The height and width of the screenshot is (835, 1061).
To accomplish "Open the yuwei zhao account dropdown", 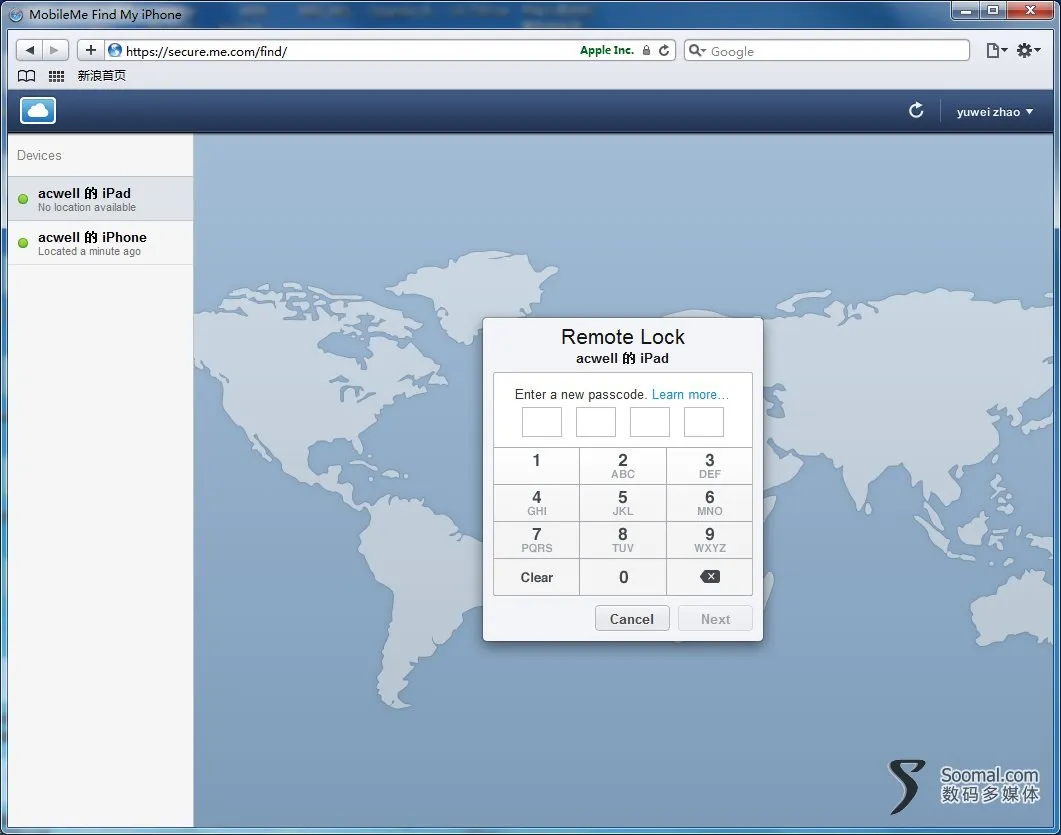I will (994, 112).
